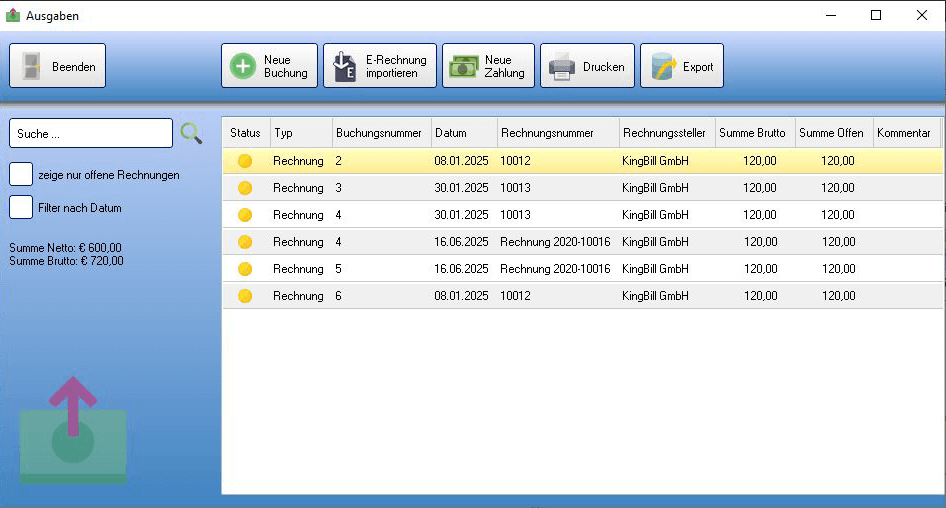946x508 pixels.
Task: Click KingBill GmbH in booking 6 row
Action: [x=655, y=296]
